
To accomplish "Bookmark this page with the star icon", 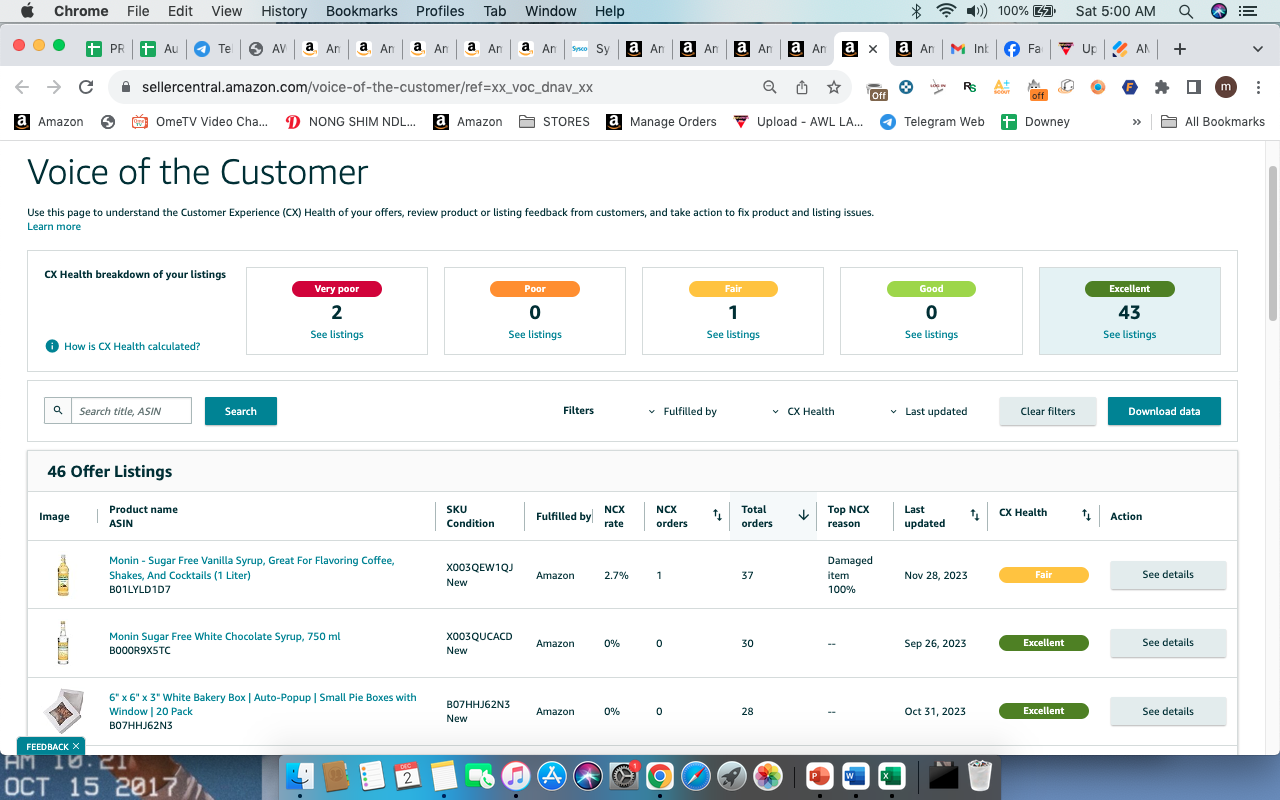I will [834, 87].
